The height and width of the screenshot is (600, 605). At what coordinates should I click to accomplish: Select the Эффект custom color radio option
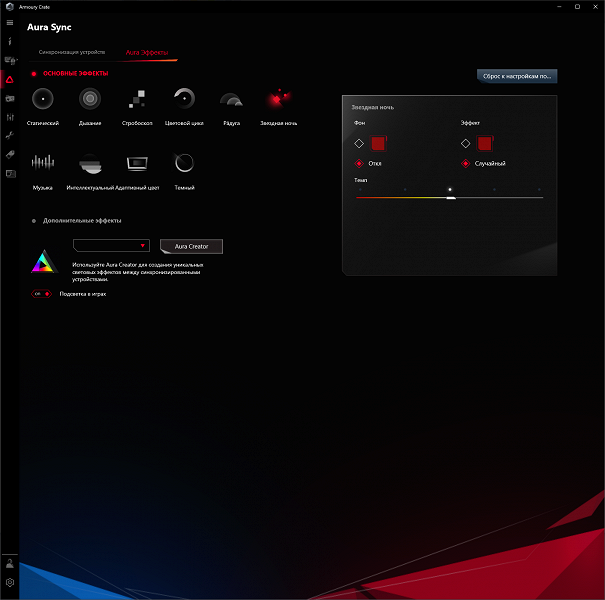coord(465,144)
